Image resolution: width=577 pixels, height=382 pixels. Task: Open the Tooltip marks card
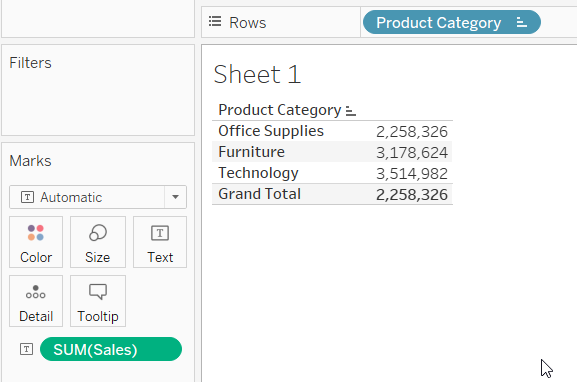coord(98,301)
